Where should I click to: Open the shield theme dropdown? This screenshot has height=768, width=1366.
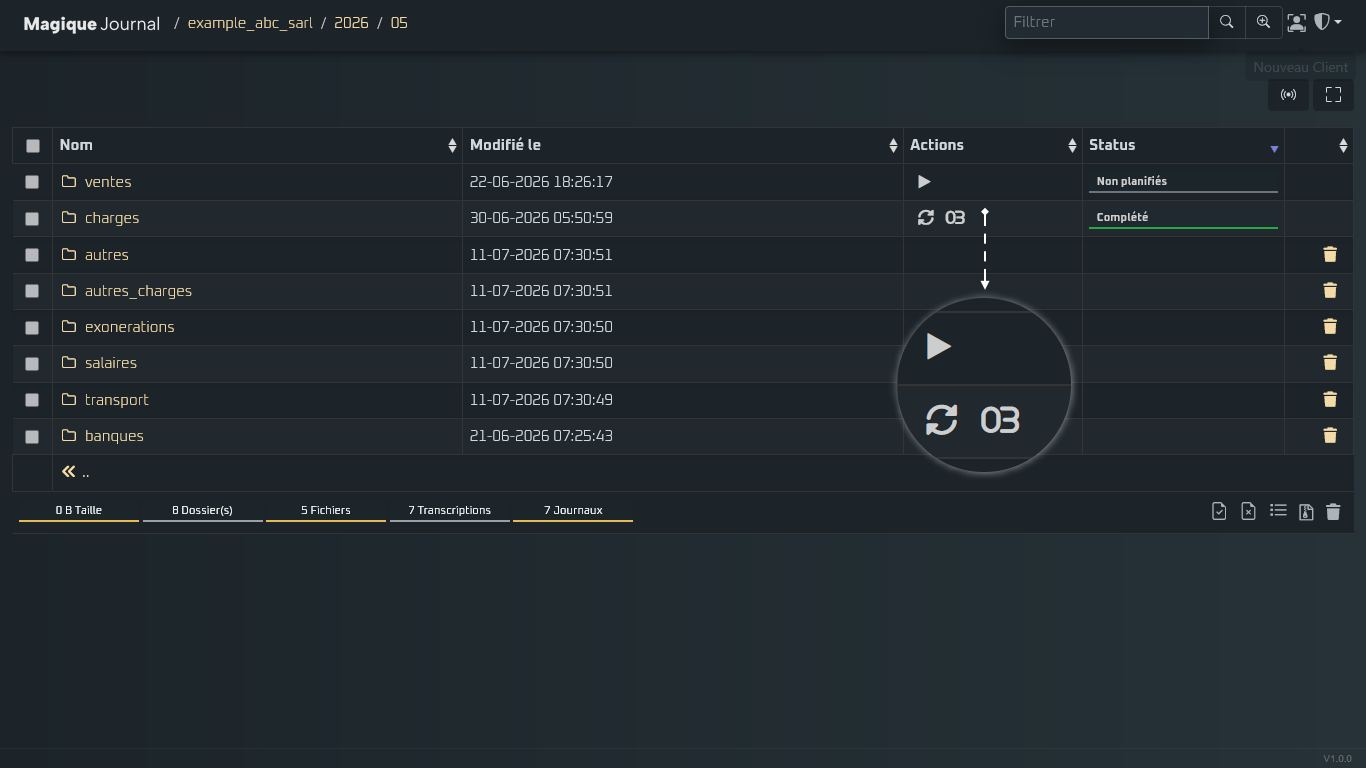pos(1327,22)
